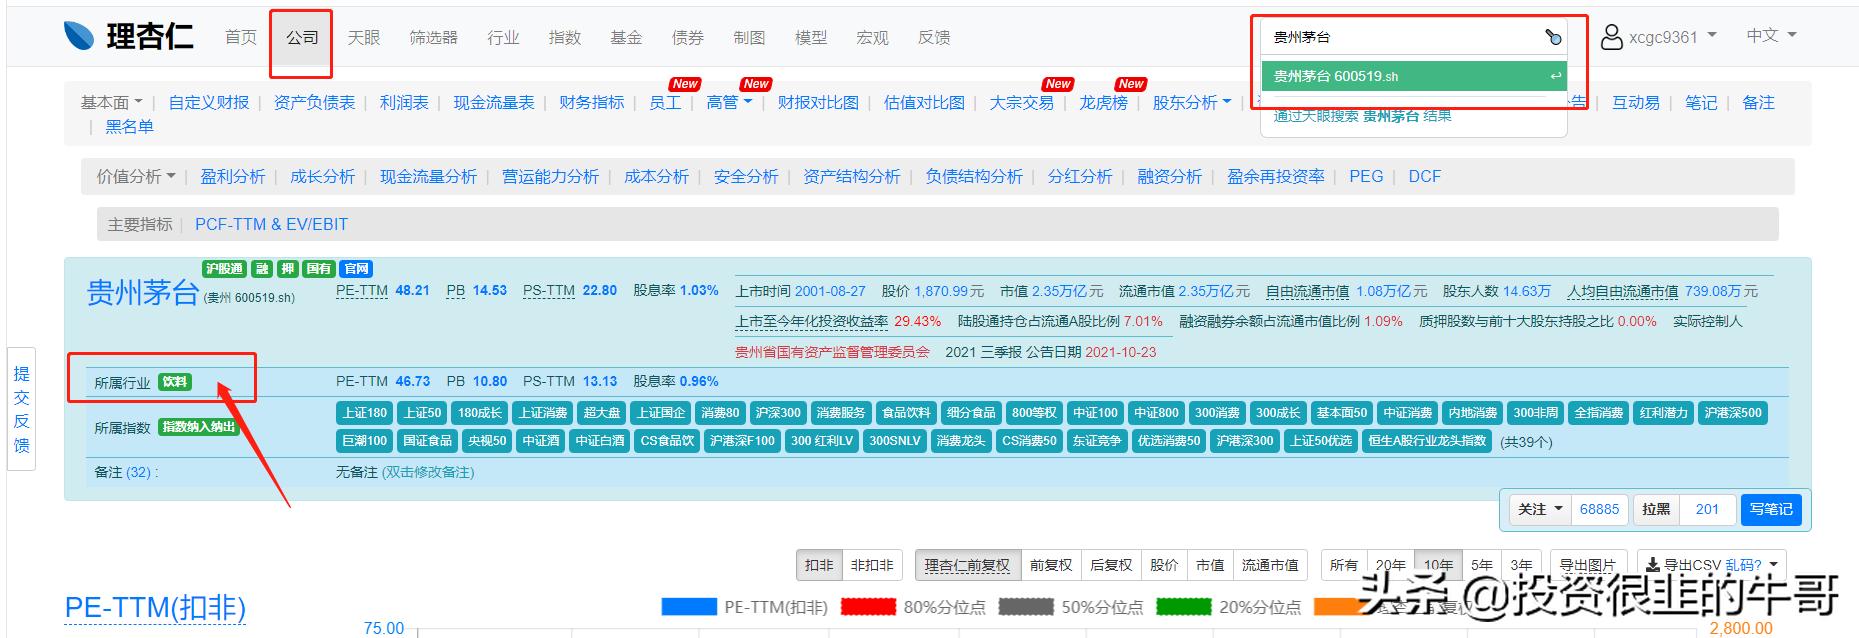Viewport: 1859px width, 638px height.
Task: Open the 央视50 index tag
Action: tap(487, 441)
